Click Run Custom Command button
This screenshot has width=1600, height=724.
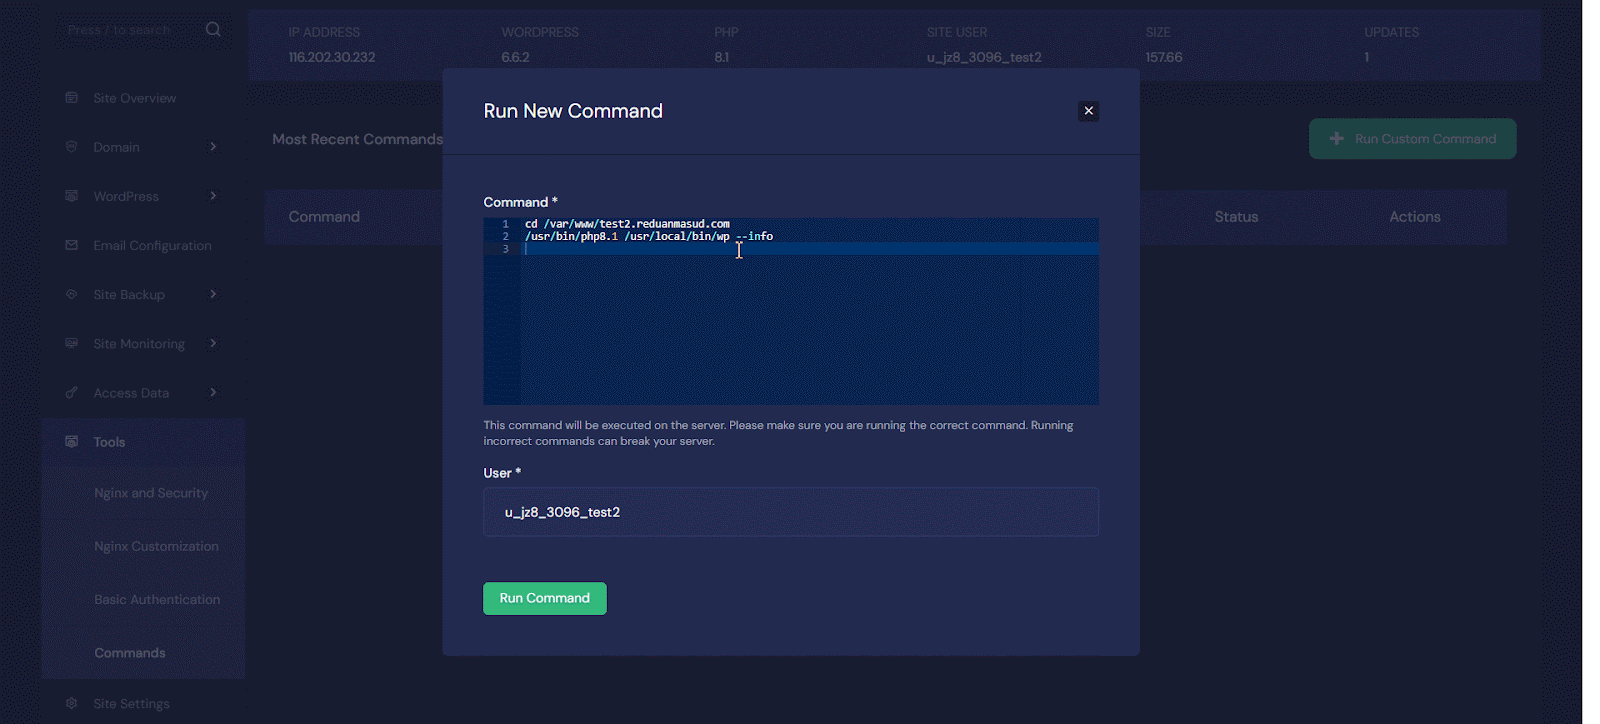point(1412,139)
